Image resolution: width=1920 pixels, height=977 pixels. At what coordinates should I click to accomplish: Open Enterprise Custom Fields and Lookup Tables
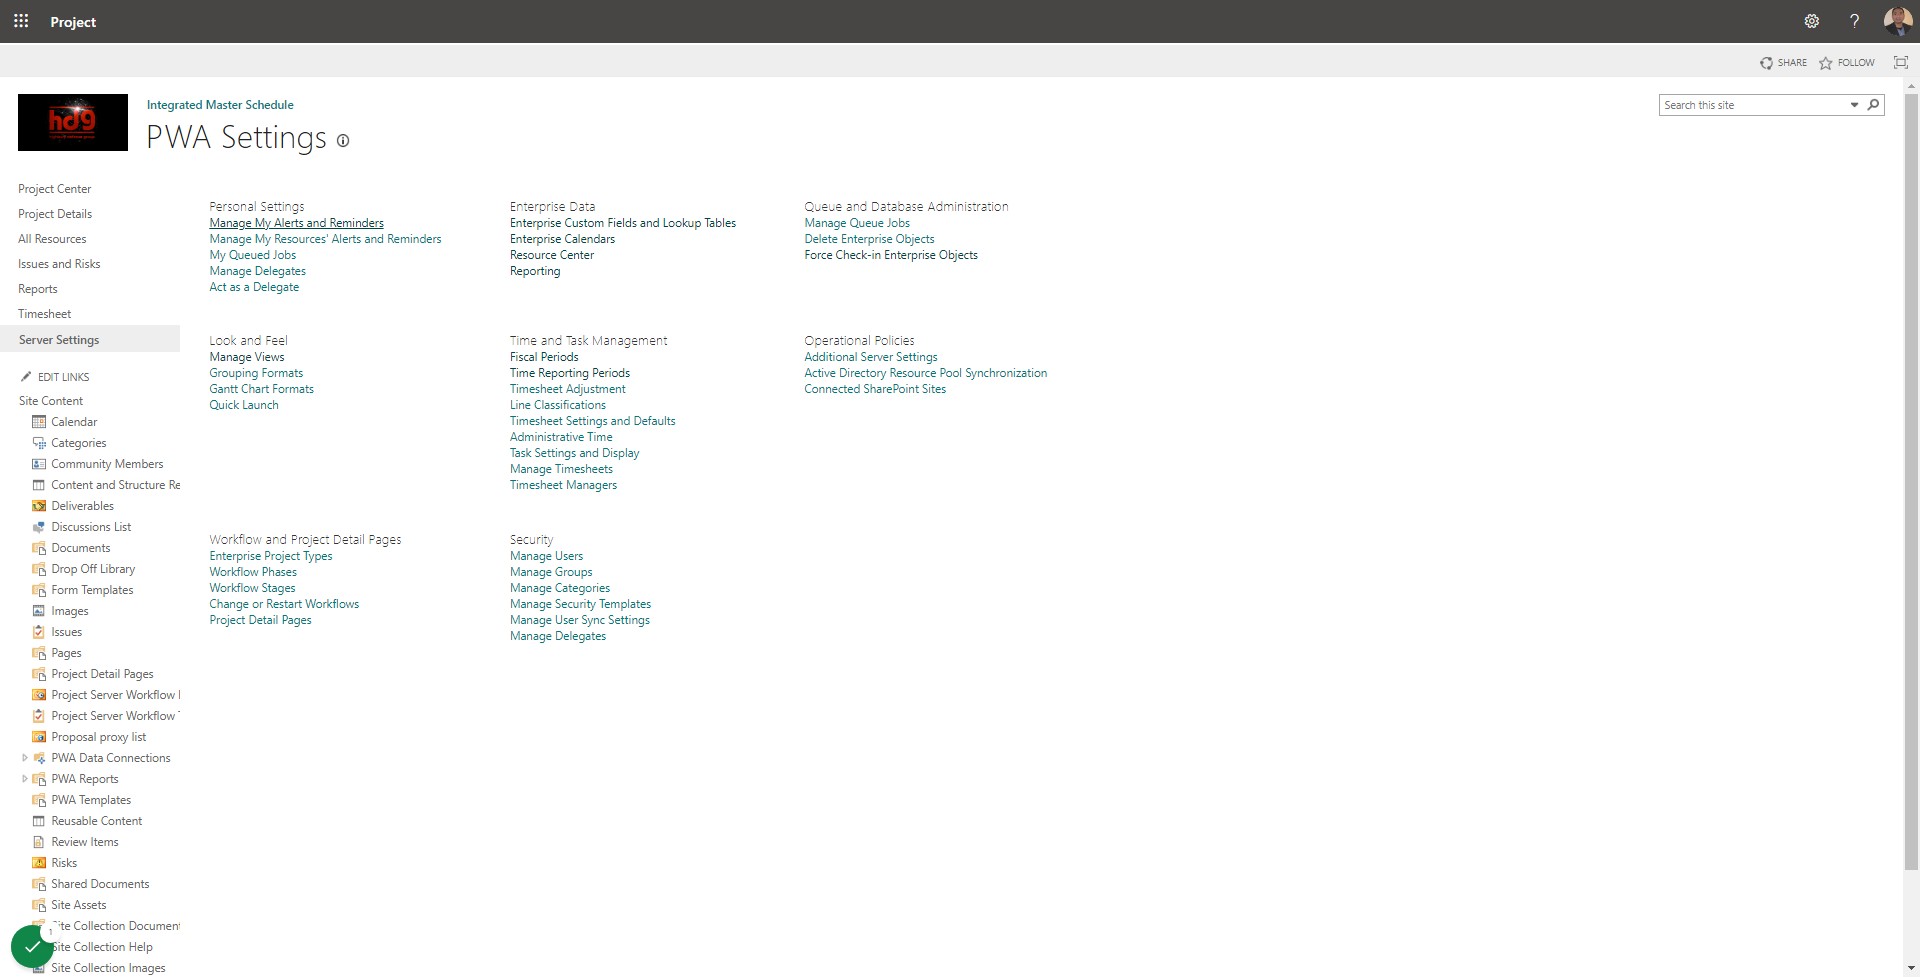pos(623,223)
